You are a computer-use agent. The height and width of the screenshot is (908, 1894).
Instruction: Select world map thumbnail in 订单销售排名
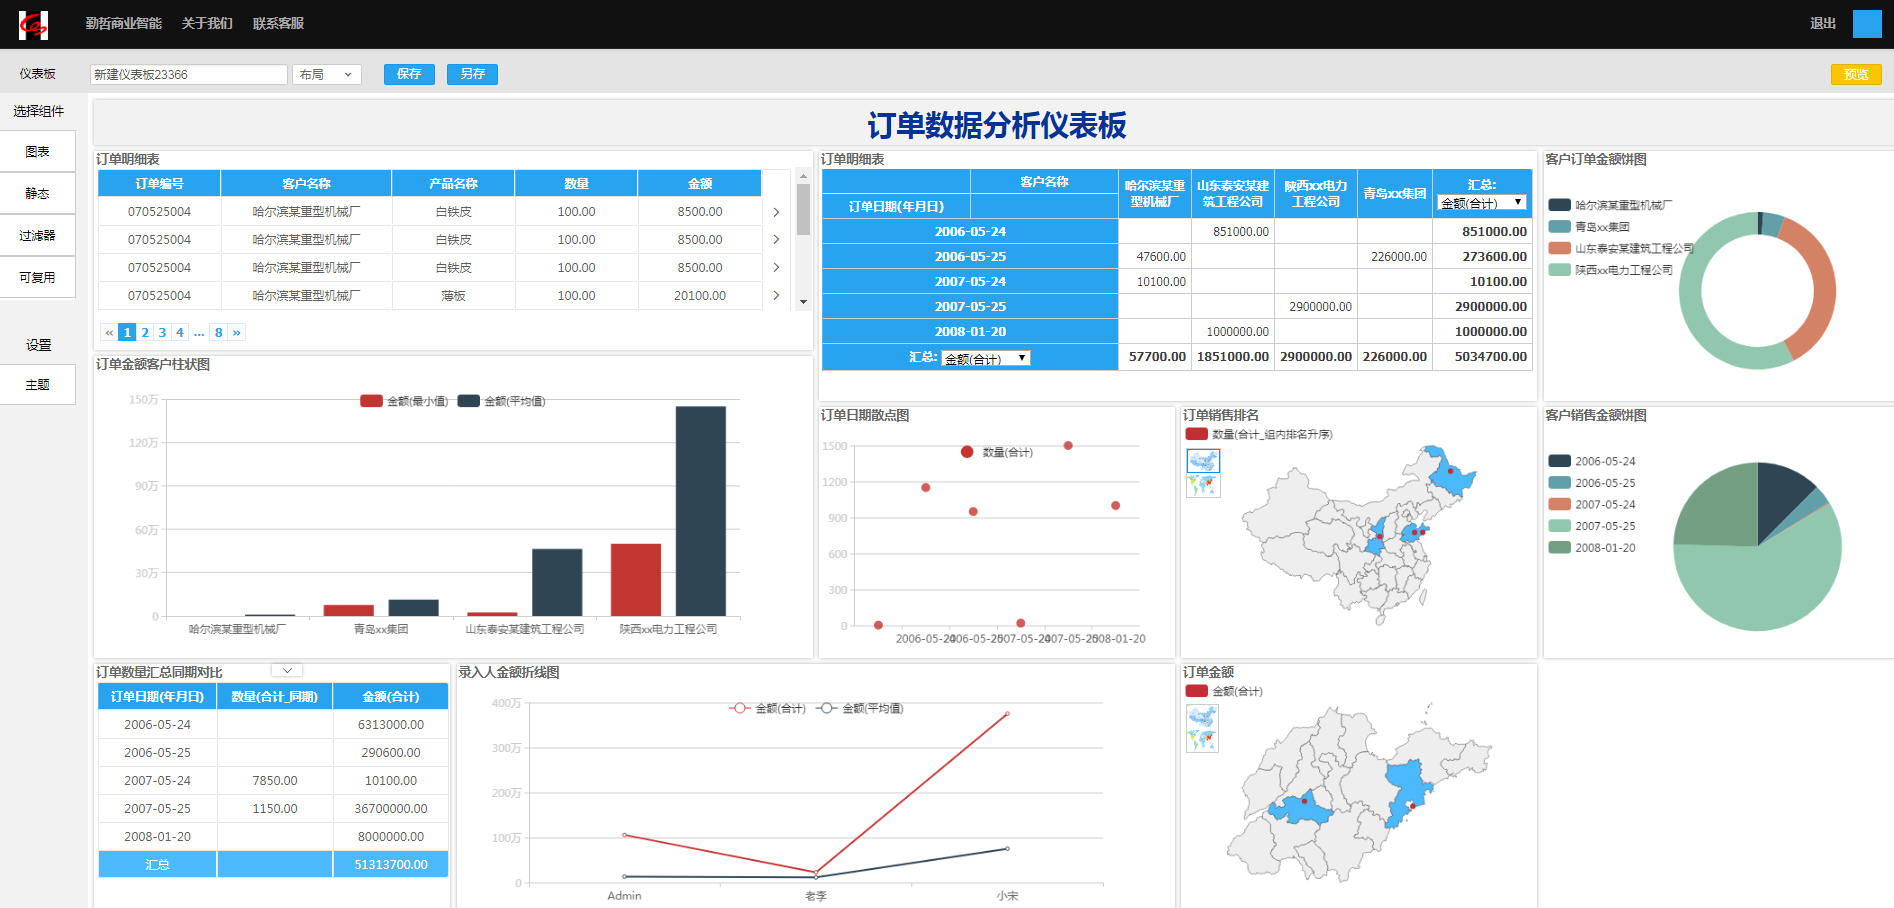(x=1203, y=486)
